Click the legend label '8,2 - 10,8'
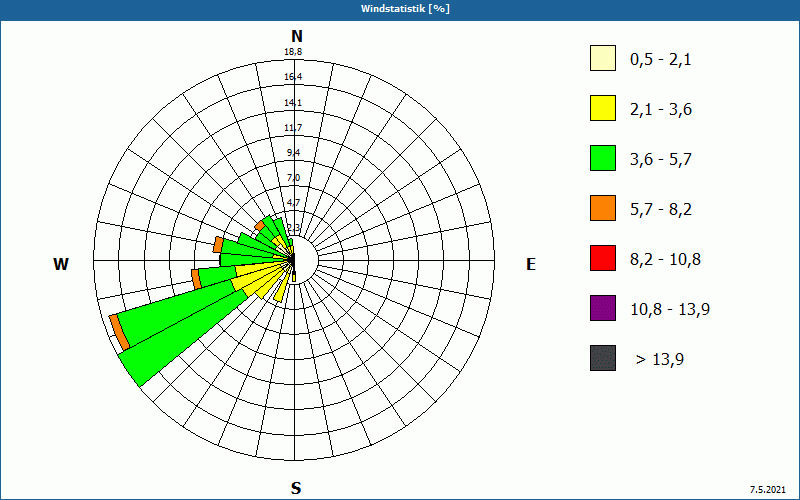This screenshot has height=500, width=800. coord(665,260)
